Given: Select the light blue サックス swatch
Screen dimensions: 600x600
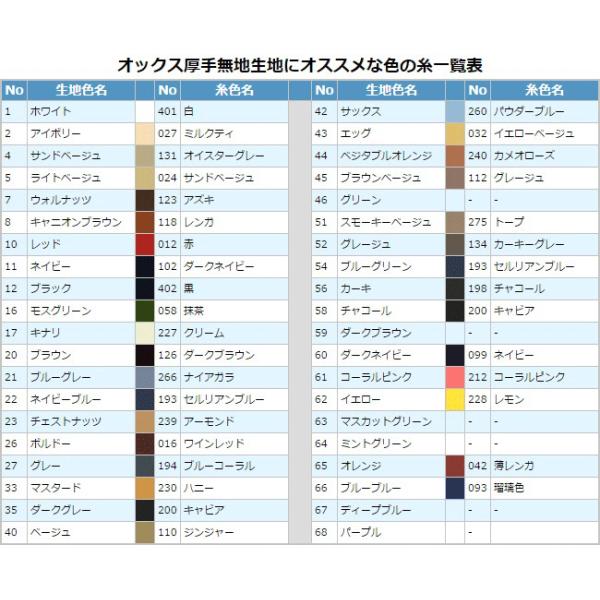Looking at the screenshot, I should tap(454, 111).
